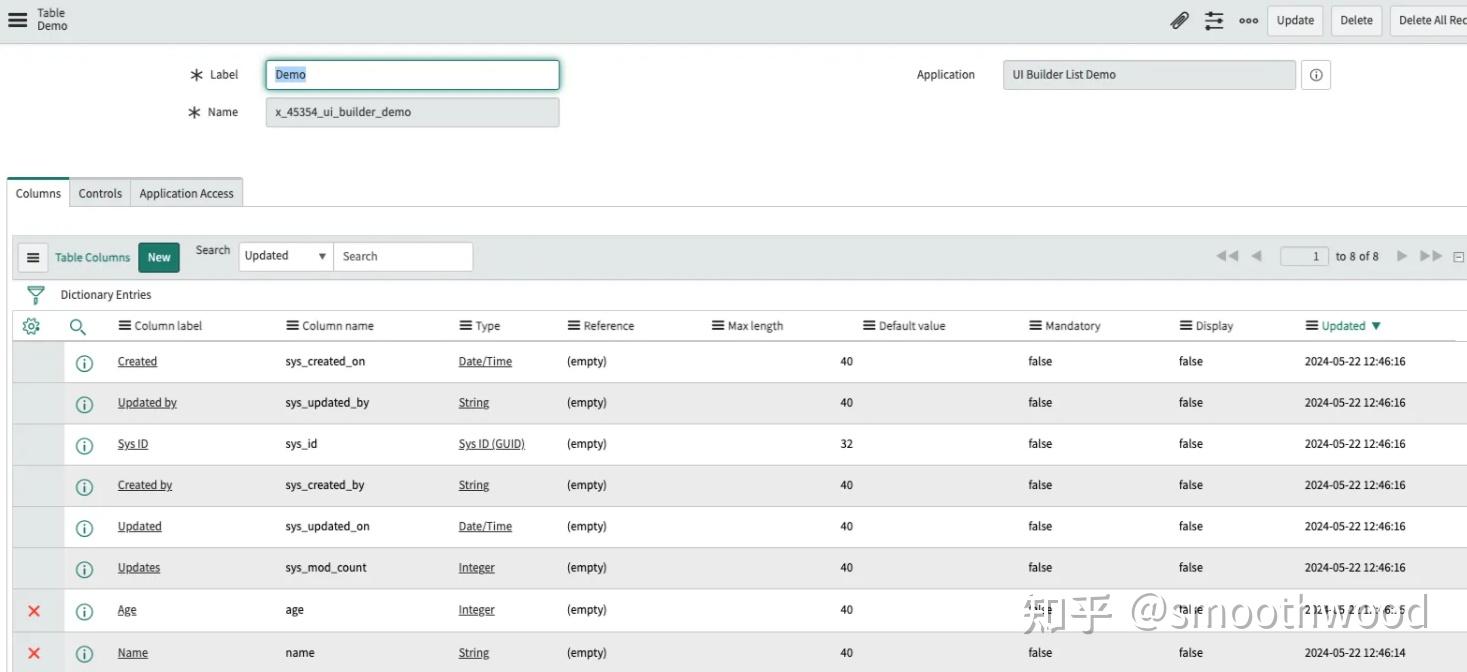Image resolution: width=1467 pixels, height=672 pixels.
Task: Click the list search text input box
Action: click(x=403, y=256)
